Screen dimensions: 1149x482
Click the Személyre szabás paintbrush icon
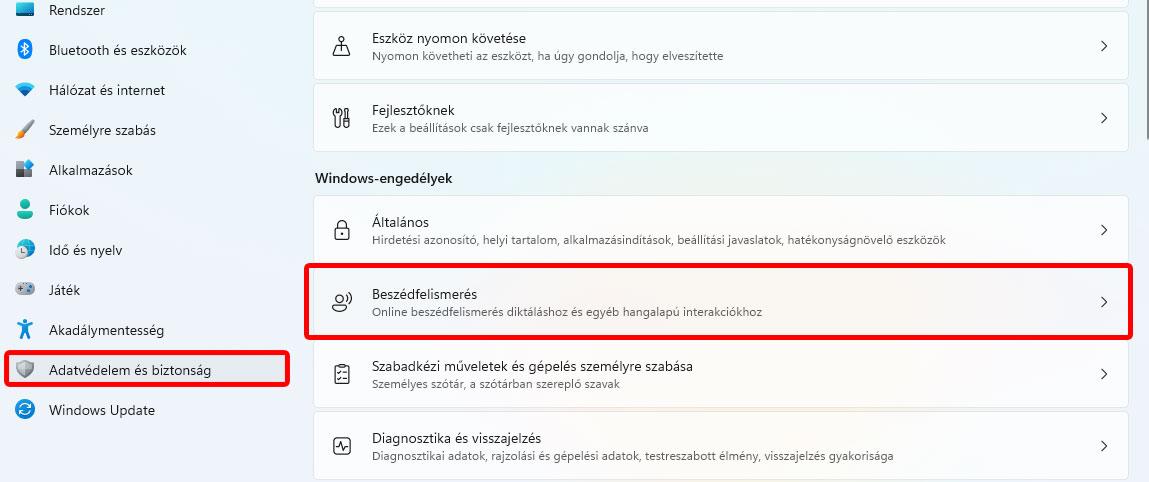[x=26, y=130]
